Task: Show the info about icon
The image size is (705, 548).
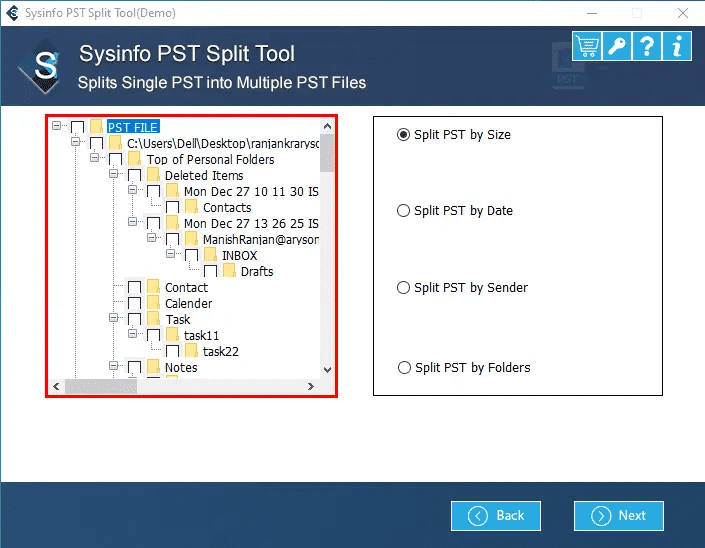Action: point(677,46)
